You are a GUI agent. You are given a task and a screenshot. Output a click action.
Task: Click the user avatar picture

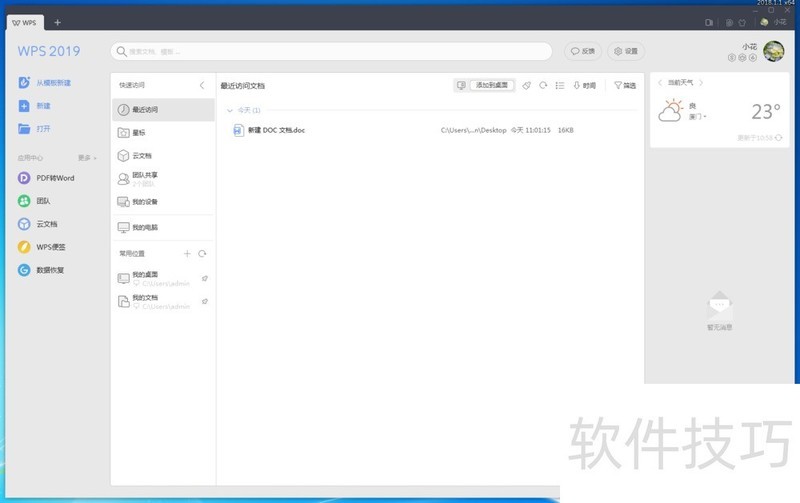click(773, 52)
